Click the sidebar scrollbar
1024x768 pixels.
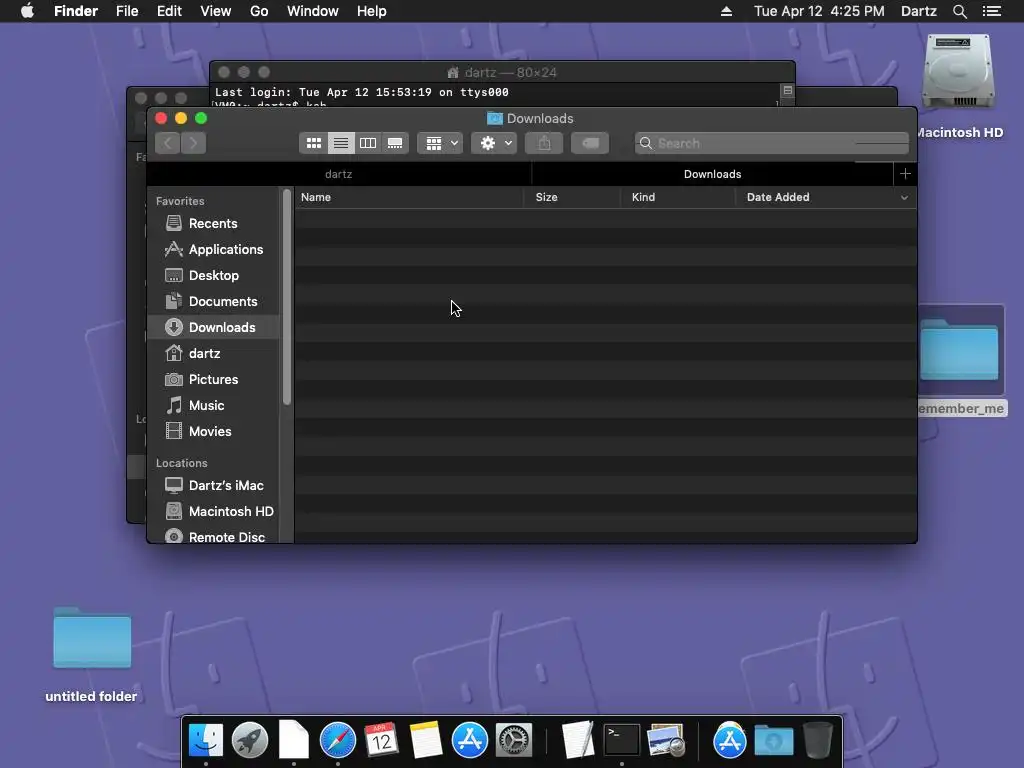click(x=287, y=297)
